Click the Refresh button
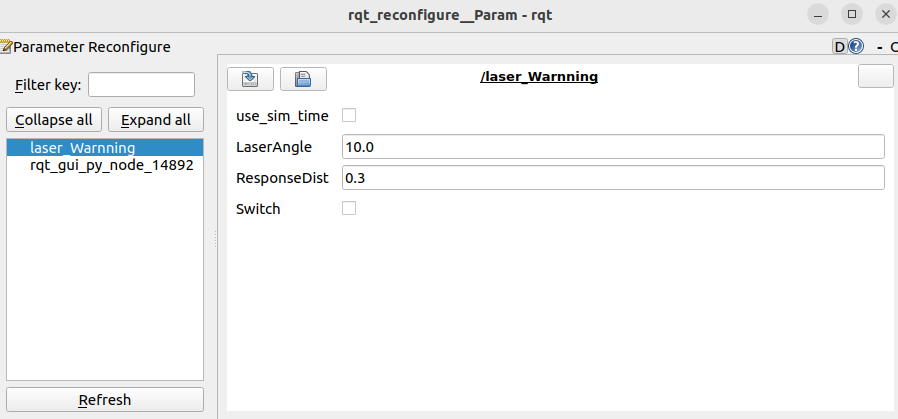Viewport: 898px width, 419px height. pyautogui.click(x=105, y=400)
